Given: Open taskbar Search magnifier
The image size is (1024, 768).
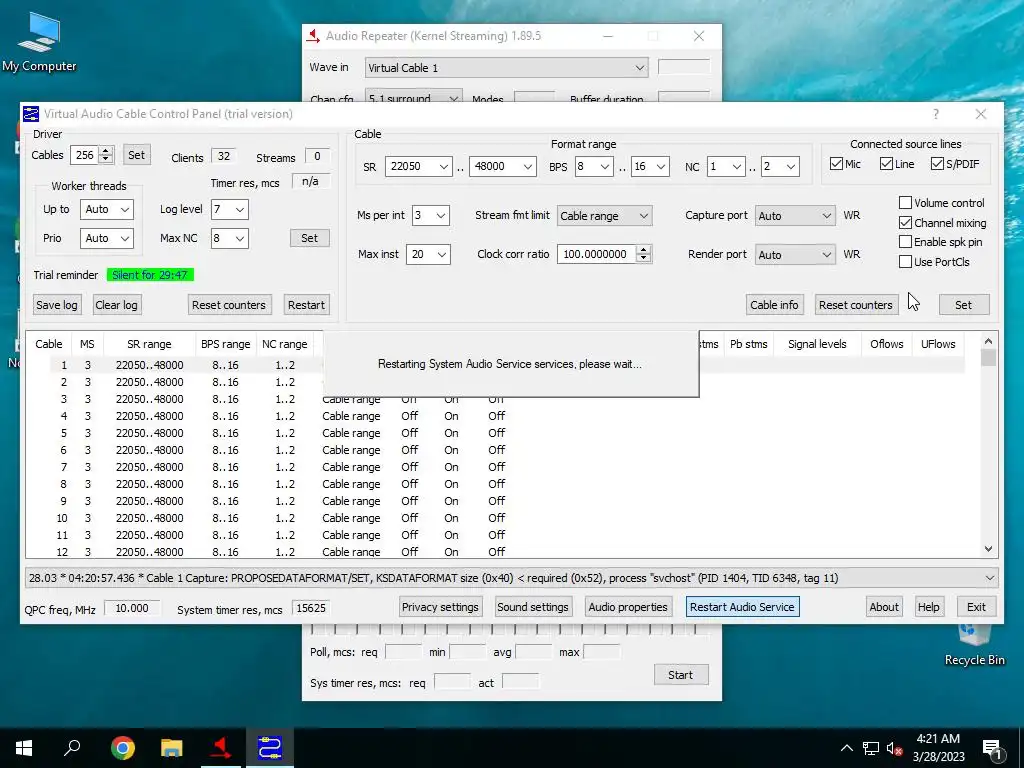Looking at the screenshot, I should click(x=72, y=748).
